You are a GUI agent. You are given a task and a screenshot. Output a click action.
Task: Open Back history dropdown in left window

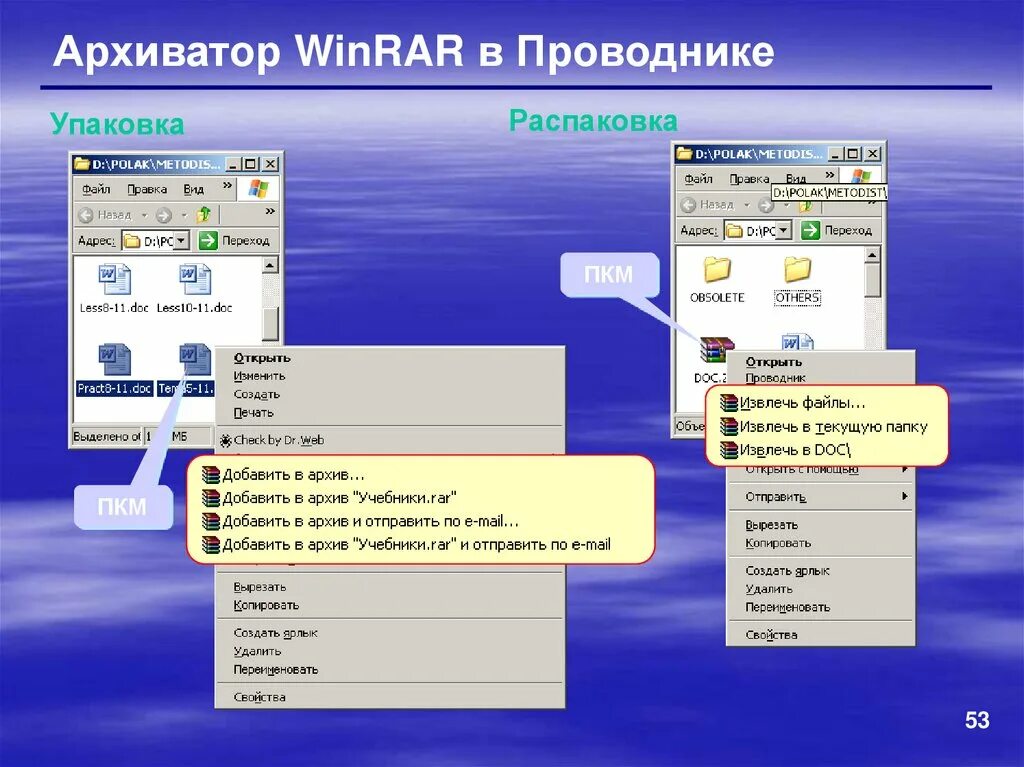(x=144, y=215)
